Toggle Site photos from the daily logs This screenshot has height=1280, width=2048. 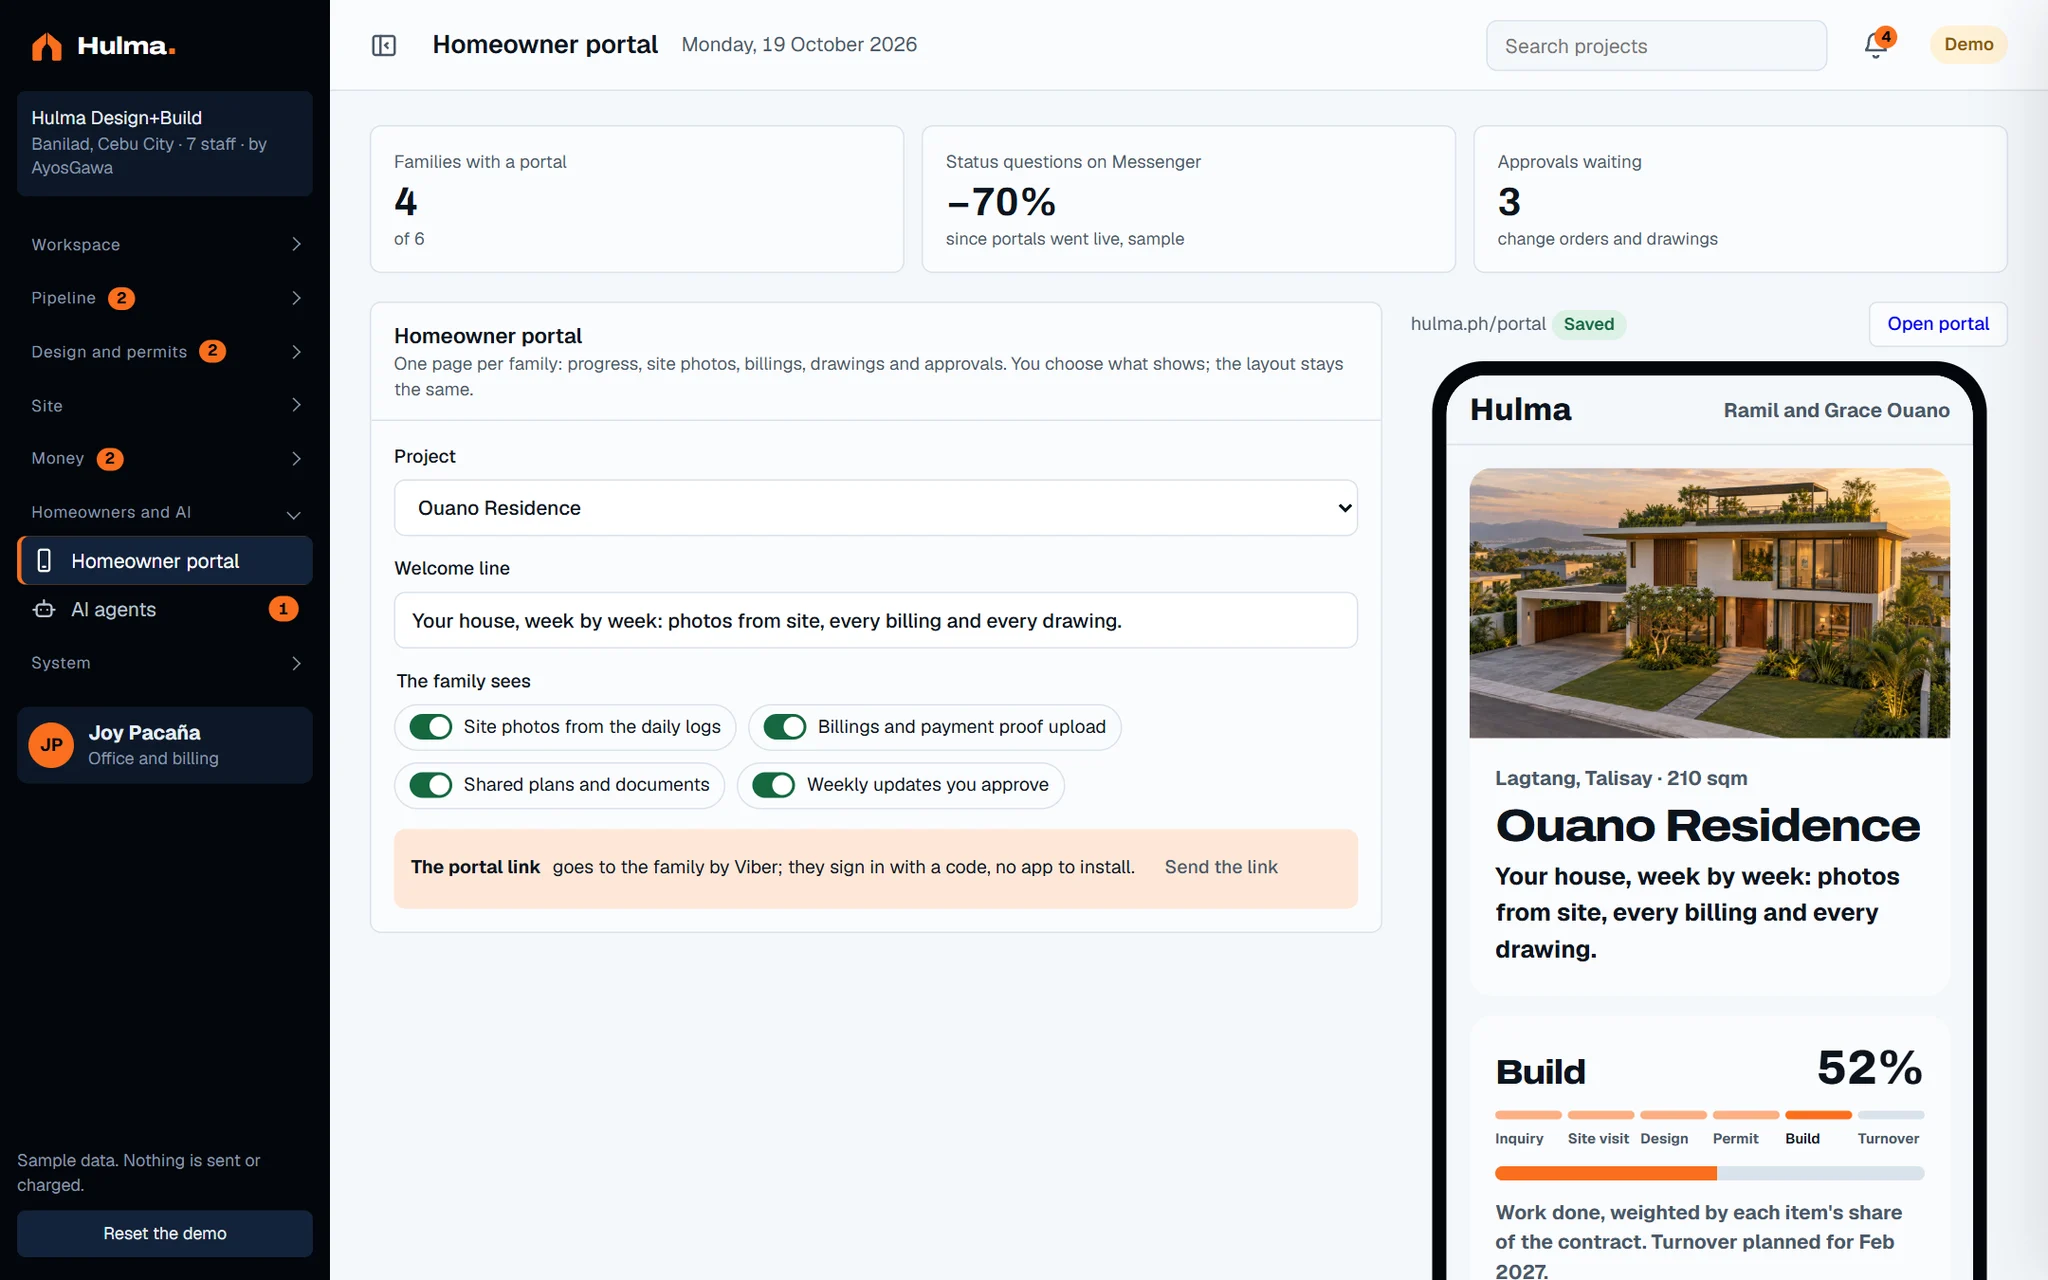click(x=431, y=727)
